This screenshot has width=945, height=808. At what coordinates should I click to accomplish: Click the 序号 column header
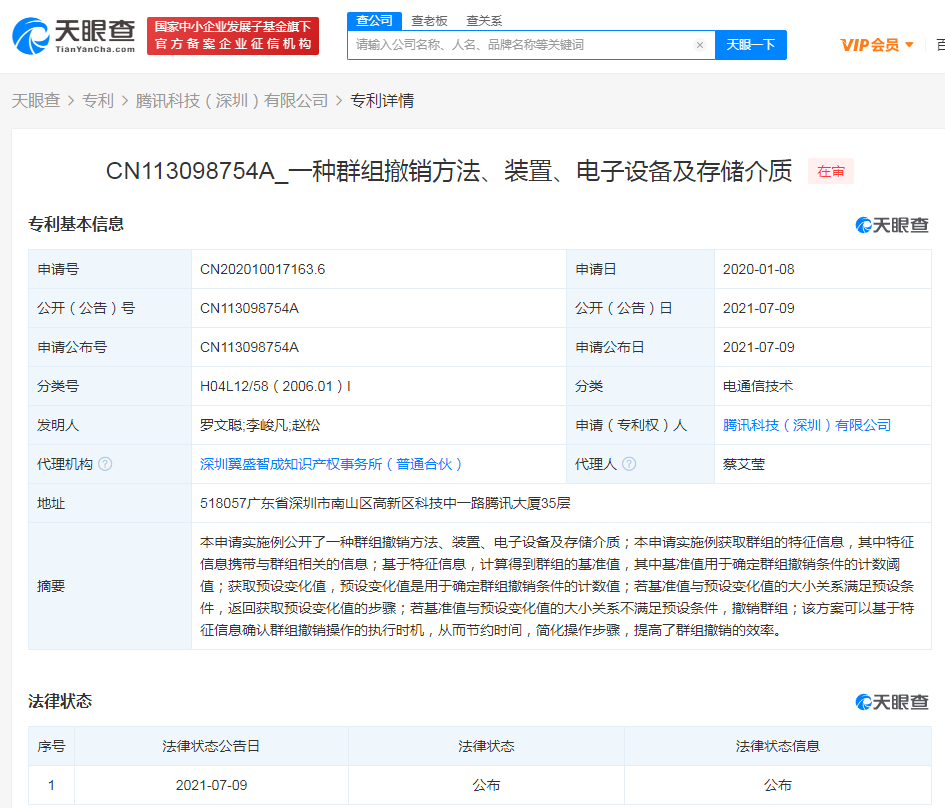tap(51, 746)
